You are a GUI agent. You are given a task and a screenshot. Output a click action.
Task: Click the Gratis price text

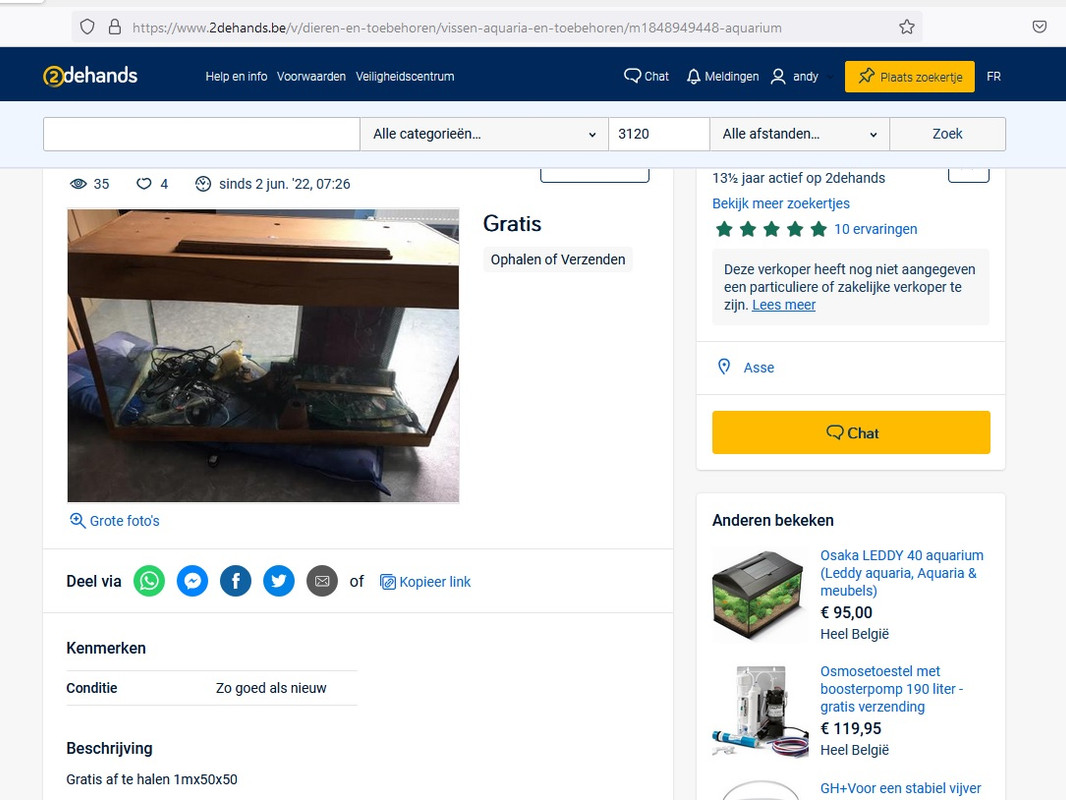point(512,224)
